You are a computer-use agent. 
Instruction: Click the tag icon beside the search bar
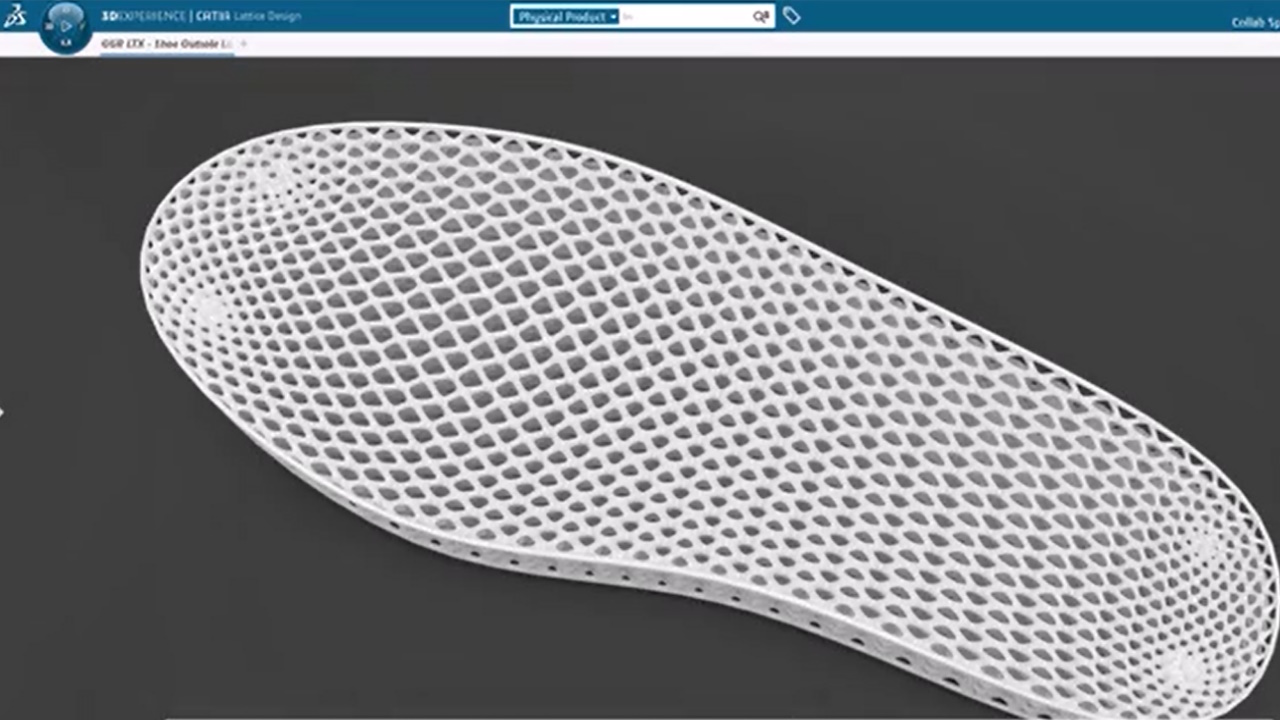[791, 16]
